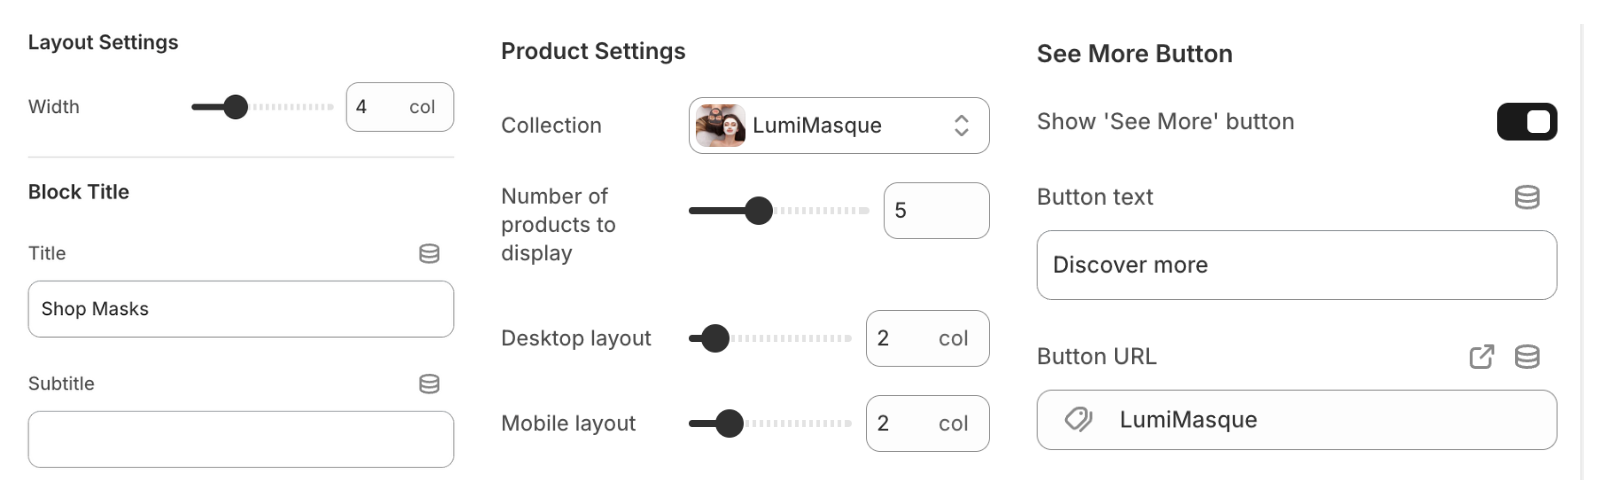Click the Mobile layout slider handle
1600x500 pixels.
click(x=730, y=424)
